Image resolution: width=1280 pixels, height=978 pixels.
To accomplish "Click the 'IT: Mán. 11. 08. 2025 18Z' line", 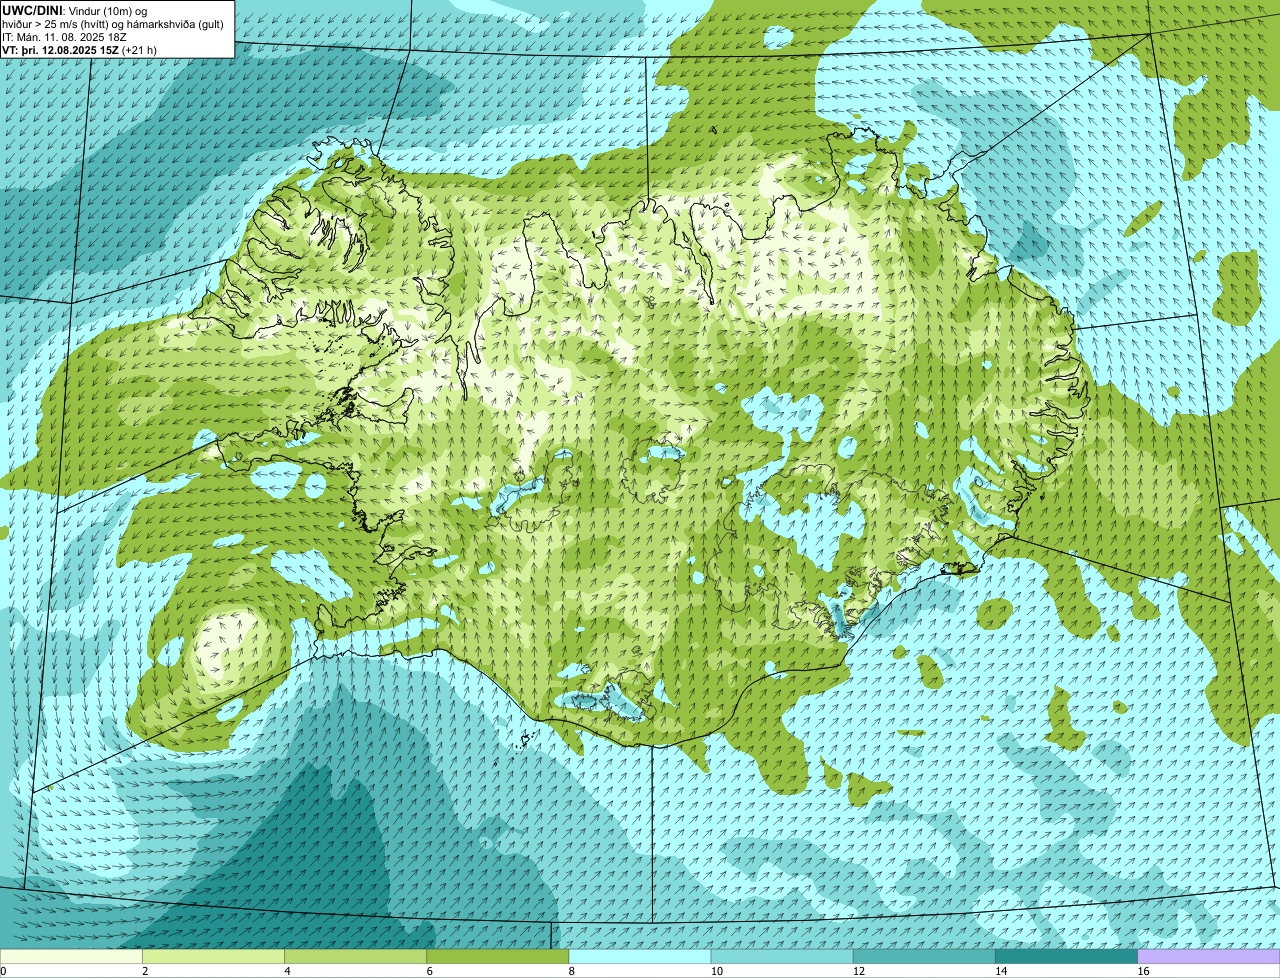I will pyautogui.click(x=65, y=36).
